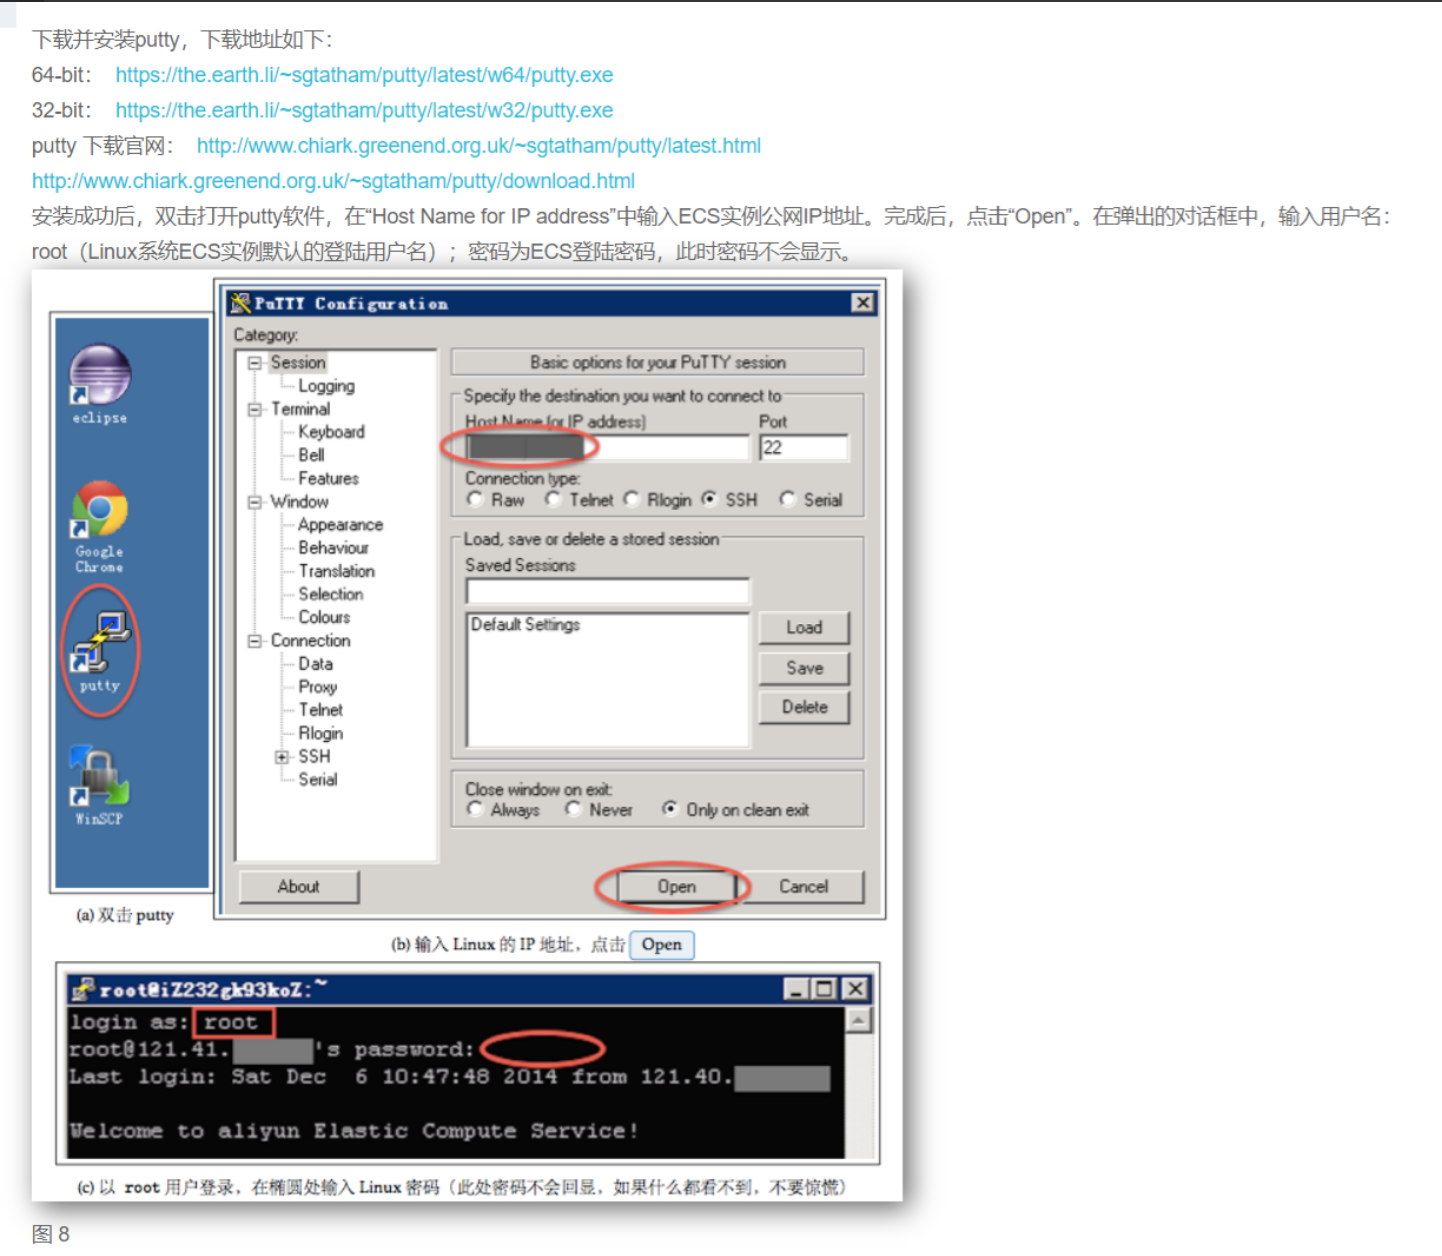
Task: Click the Delete session button
Action: (804, 707)
